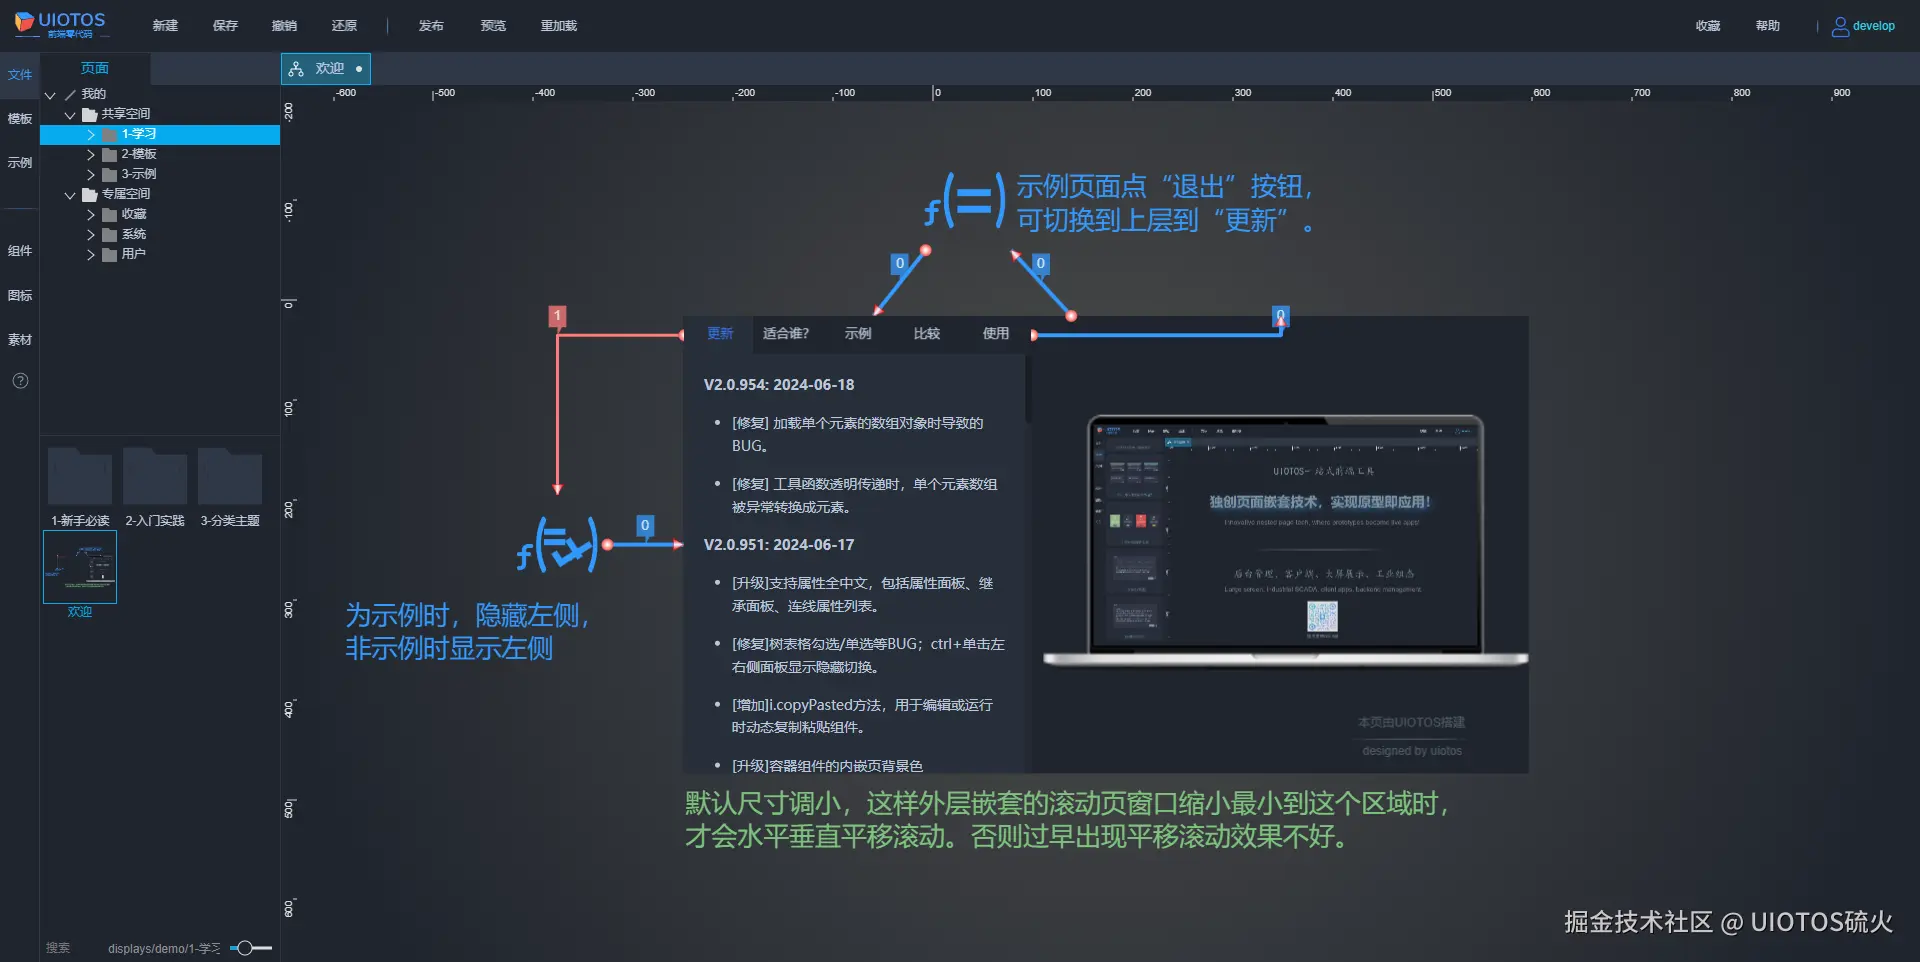
Task: Switch to 示例 sidebar section
Action: click(x=20, y=163)
